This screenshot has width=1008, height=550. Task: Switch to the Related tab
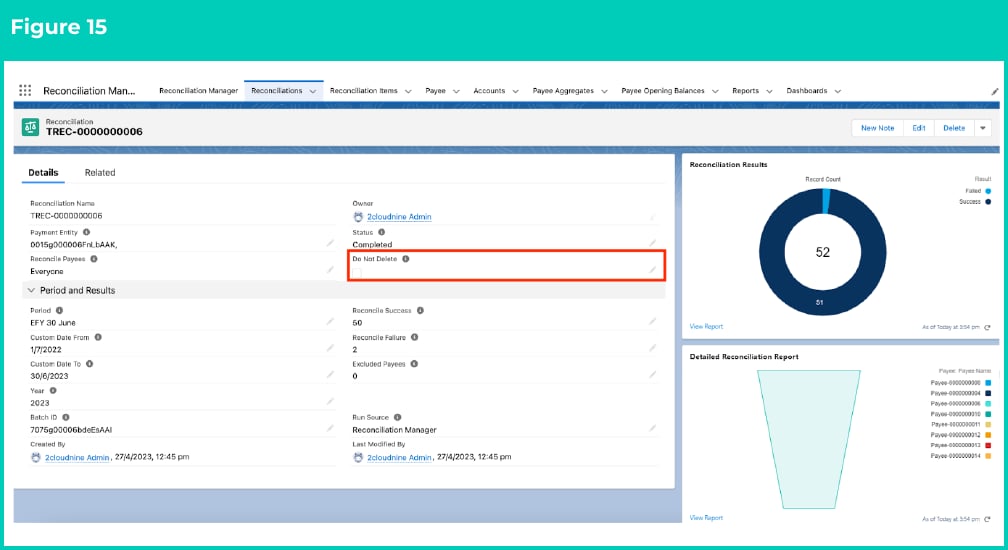pos(100,172)
